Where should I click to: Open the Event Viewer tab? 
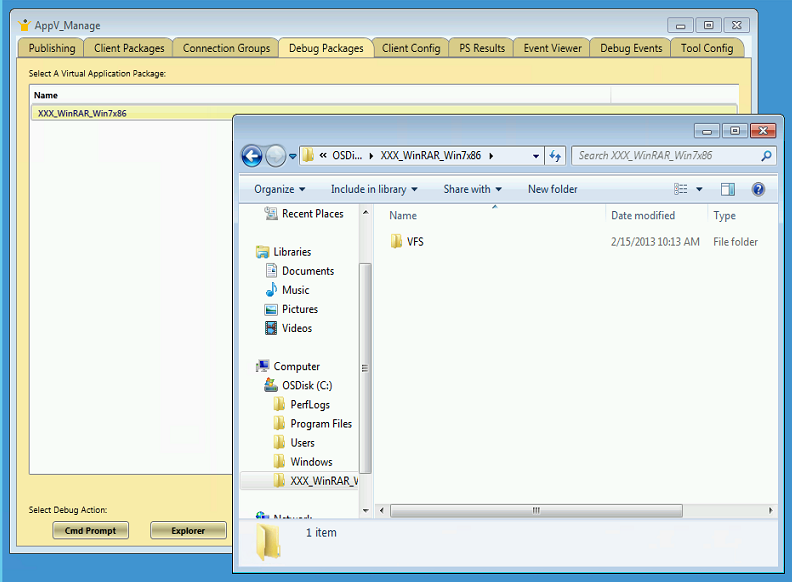click(552, 48)
